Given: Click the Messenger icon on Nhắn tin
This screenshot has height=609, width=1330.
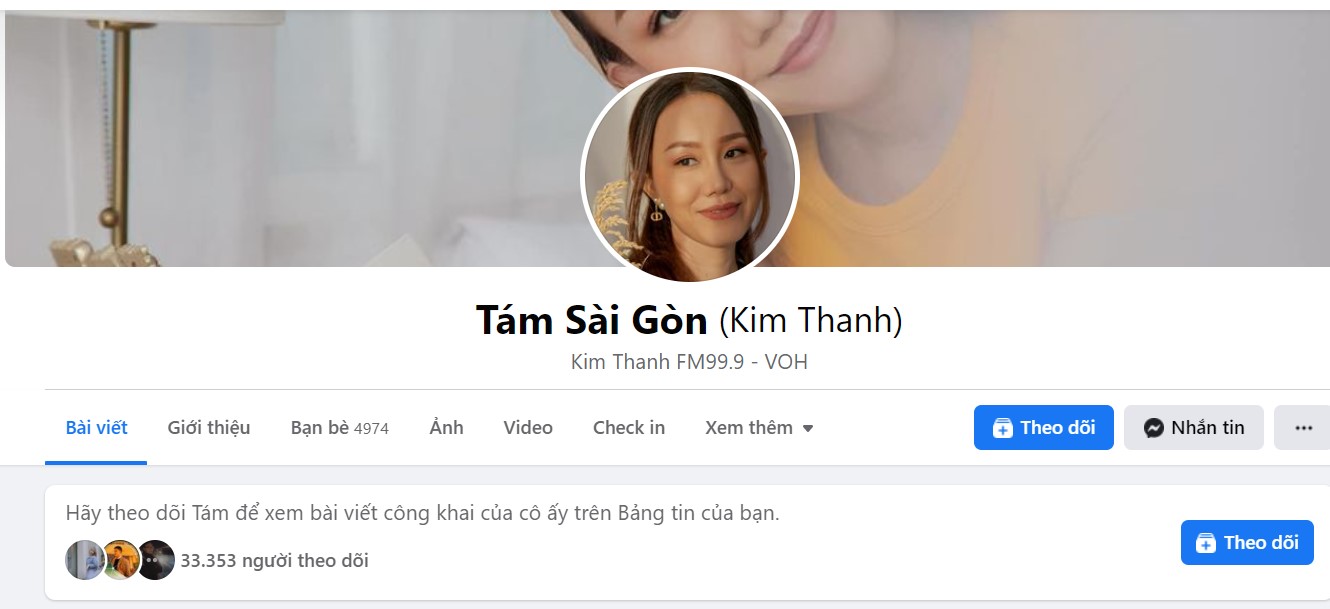Looking at the screenshot, I should pos(1153,428).
